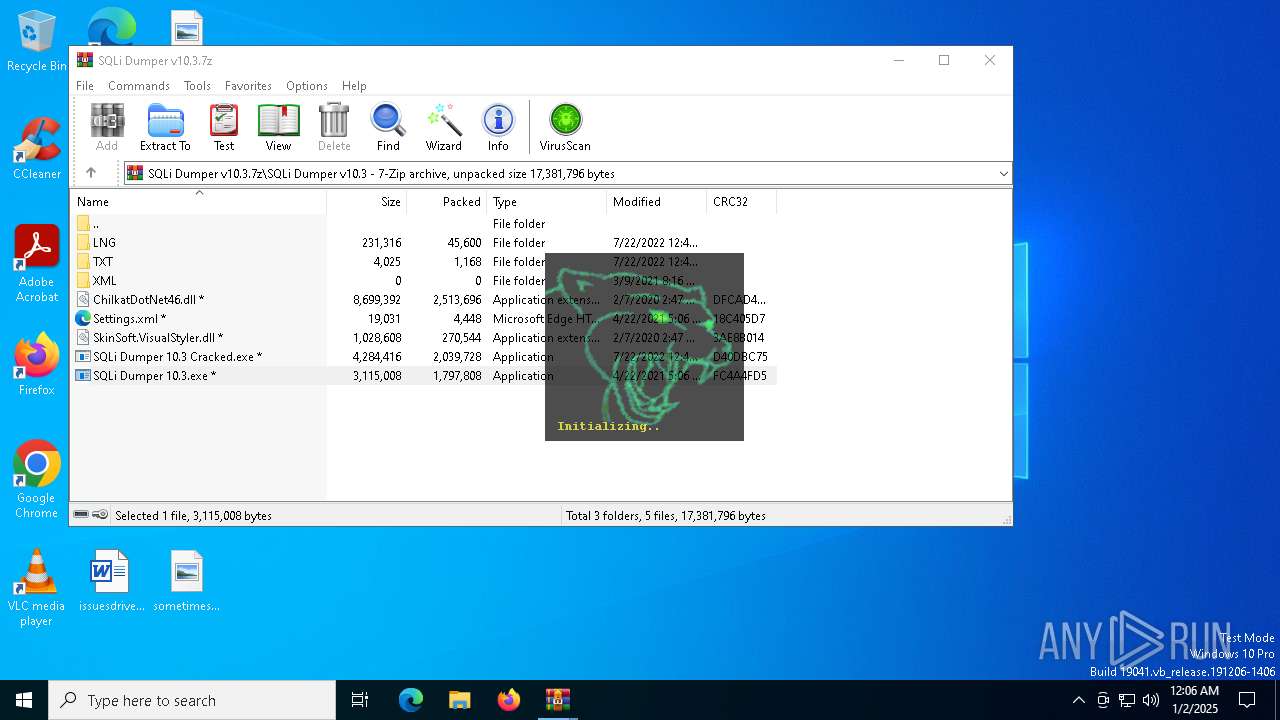Click the 8,699,392 size cell
The height and width of the screenshot is (720, 1280).
coord(377,300)
